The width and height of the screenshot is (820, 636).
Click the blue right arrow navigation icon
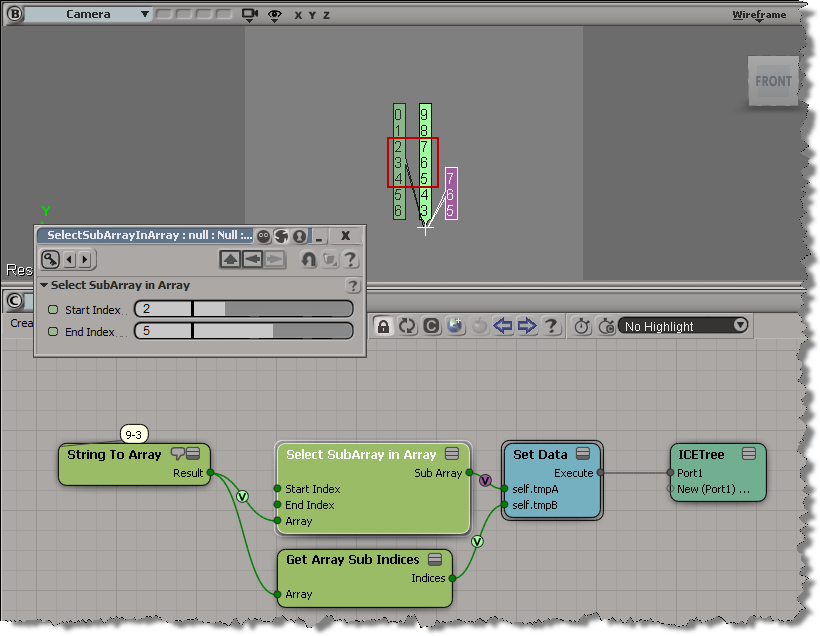(x=527, y=326)
